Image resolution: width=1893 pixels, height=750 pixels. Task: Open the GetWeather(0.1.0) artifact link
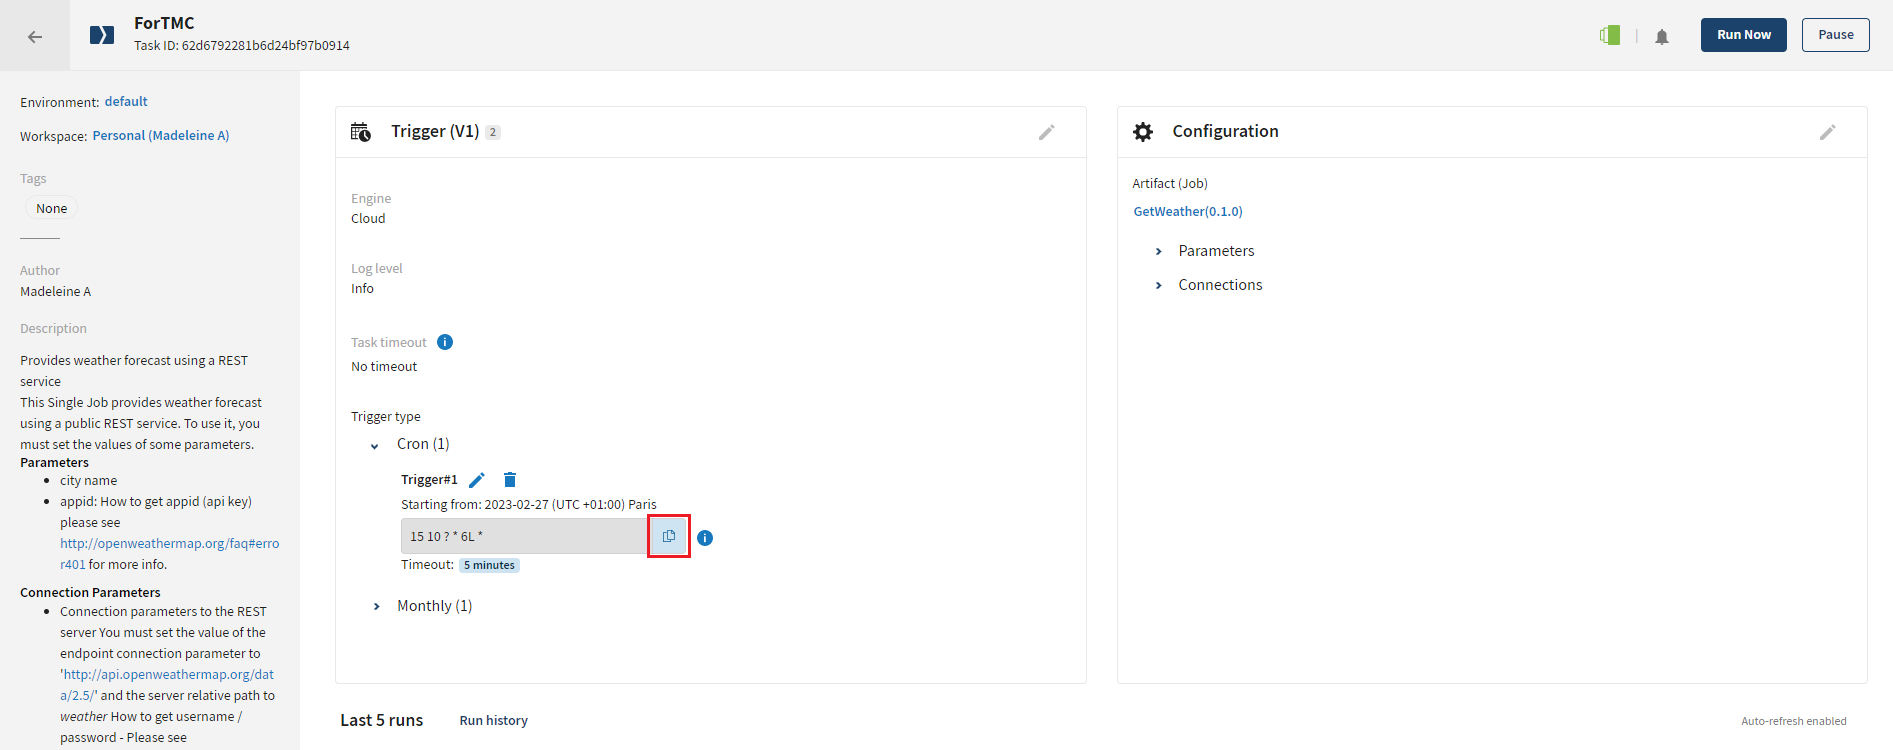point(1188,212)
